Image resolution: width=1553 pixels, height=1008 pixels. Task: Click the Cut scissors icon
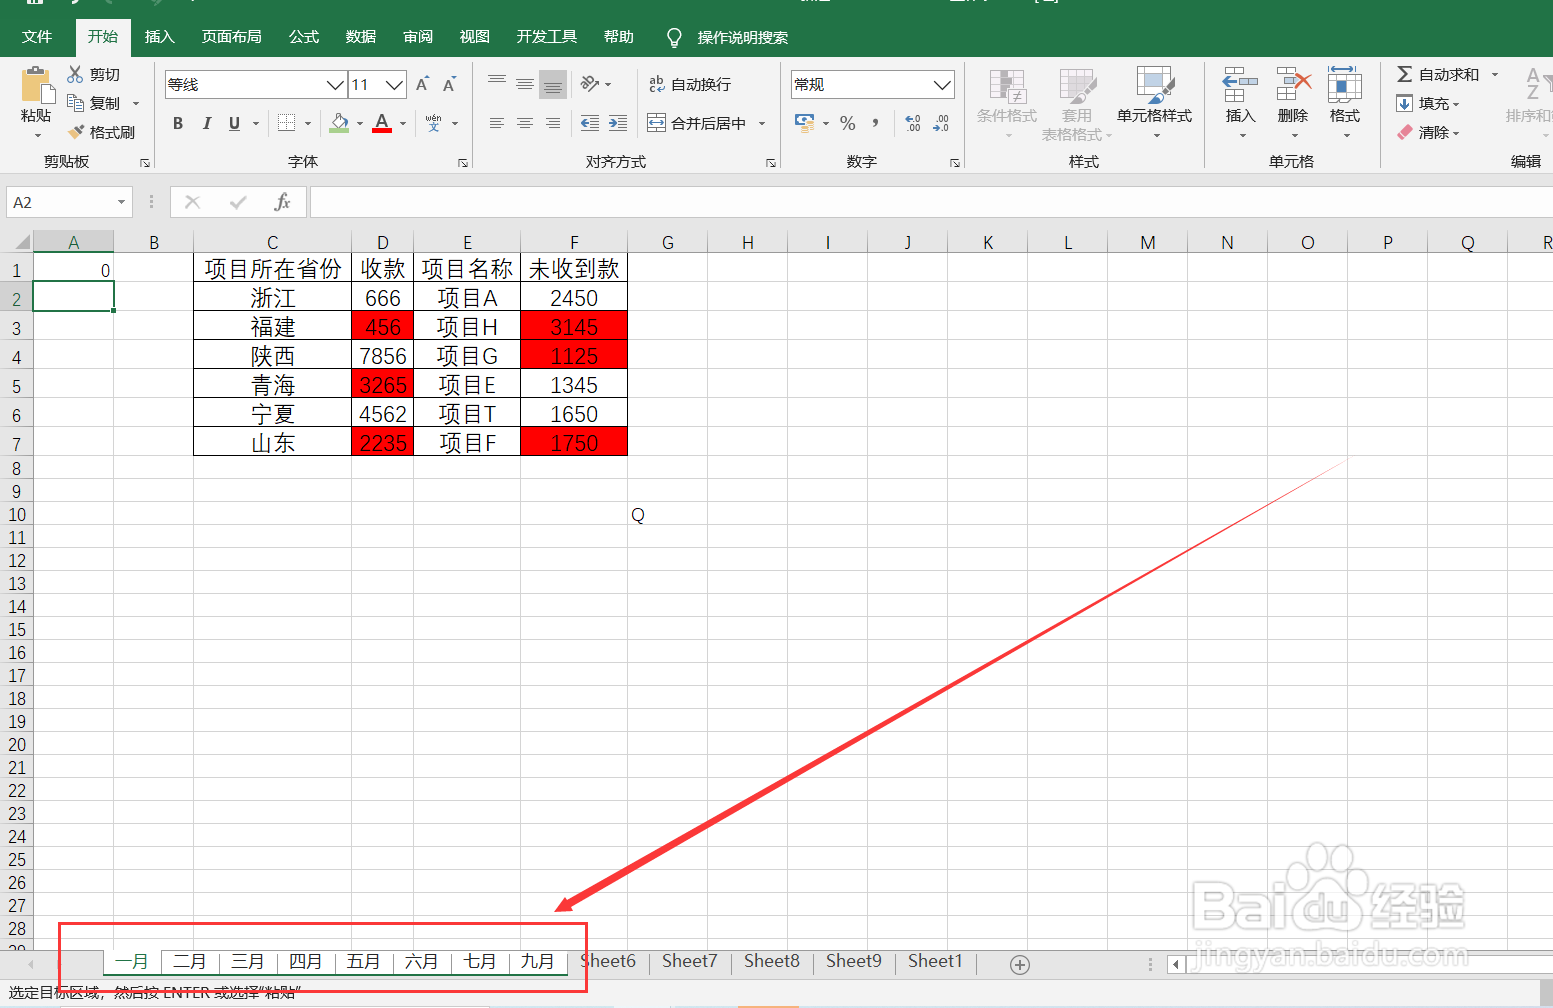75,74
